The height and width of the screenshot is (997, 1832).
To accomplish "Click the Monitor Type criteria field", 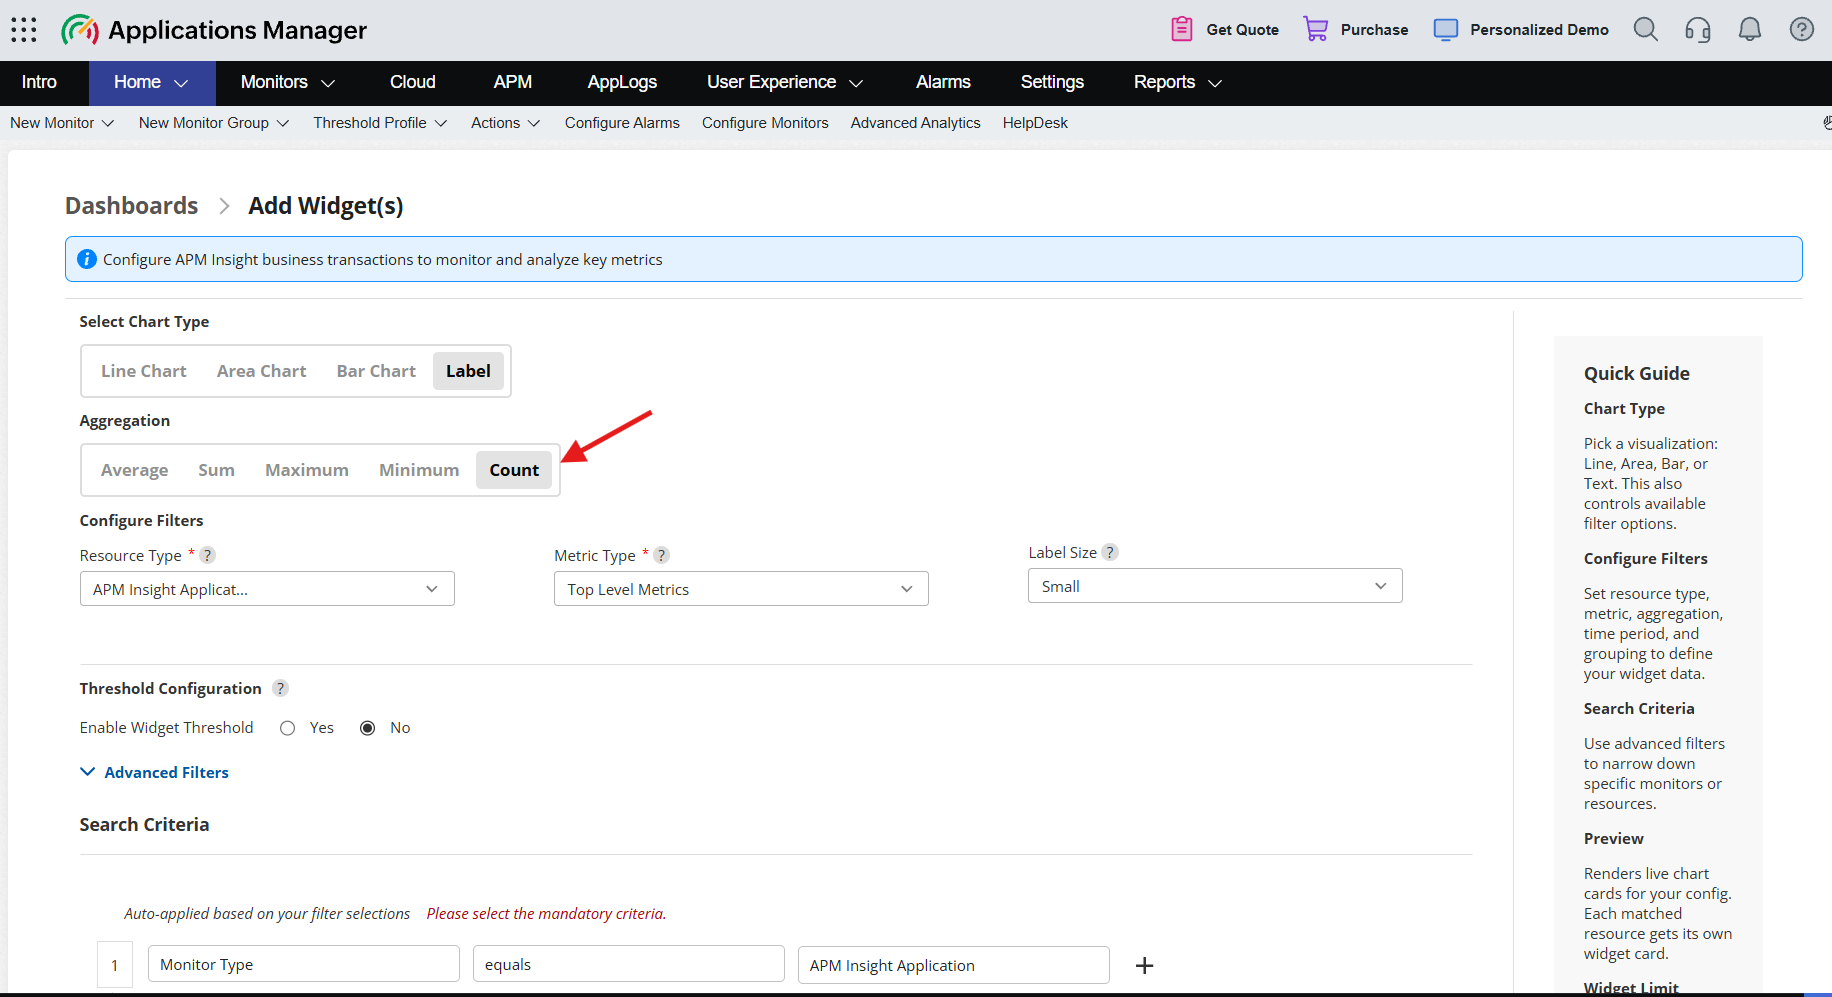I will (304, 964).
